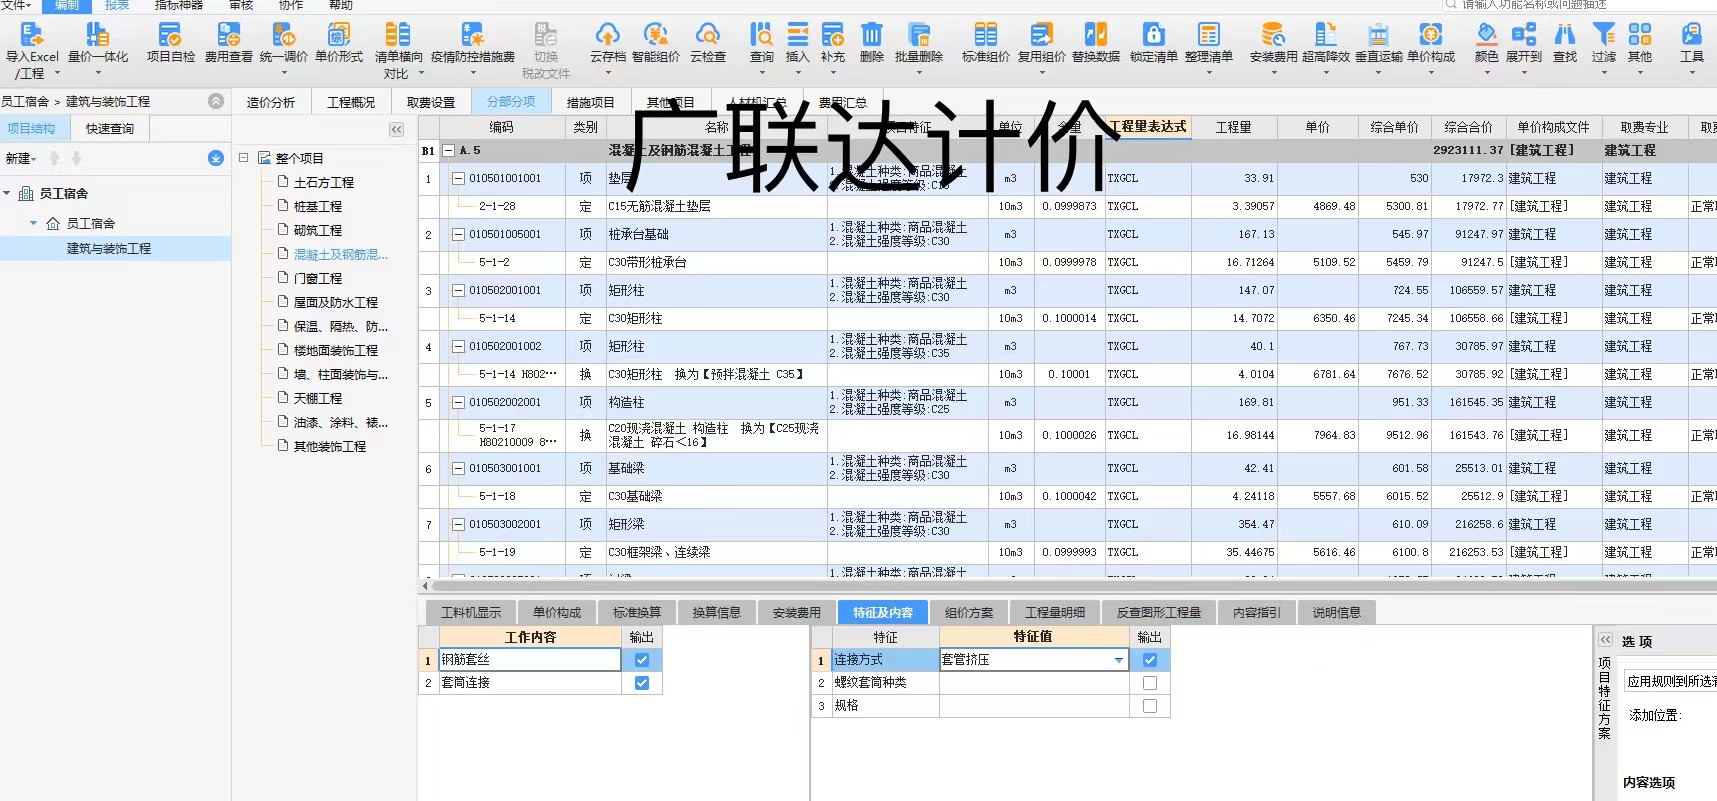Click the 查询 query icon
This screenshot has height=801, width=1717.
click(x=761, y=36)
